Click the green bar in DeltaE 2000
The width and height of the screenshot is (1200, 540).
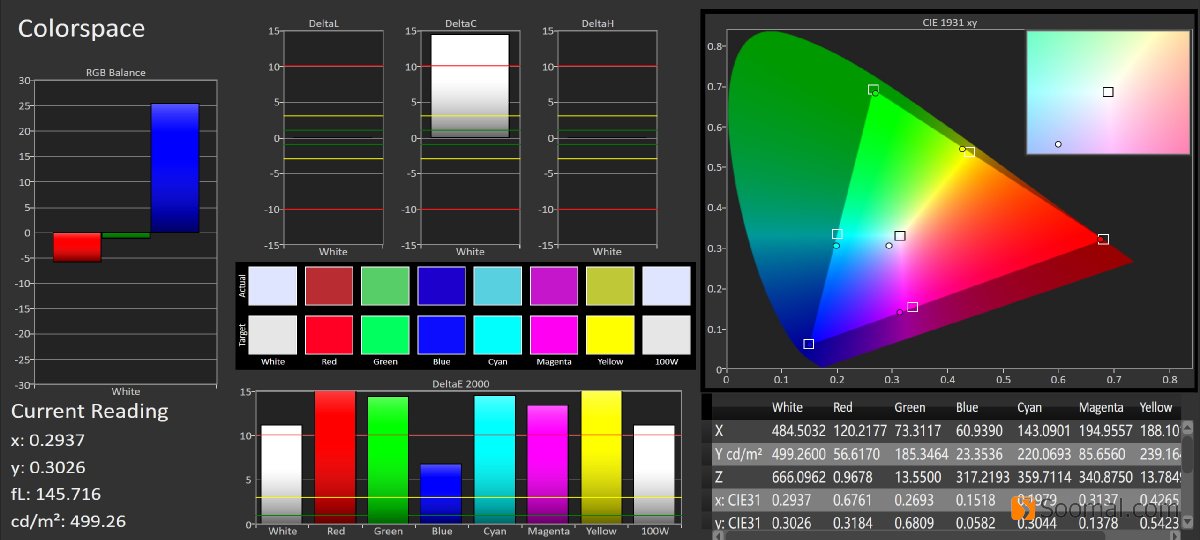click(x=388, y=460)
